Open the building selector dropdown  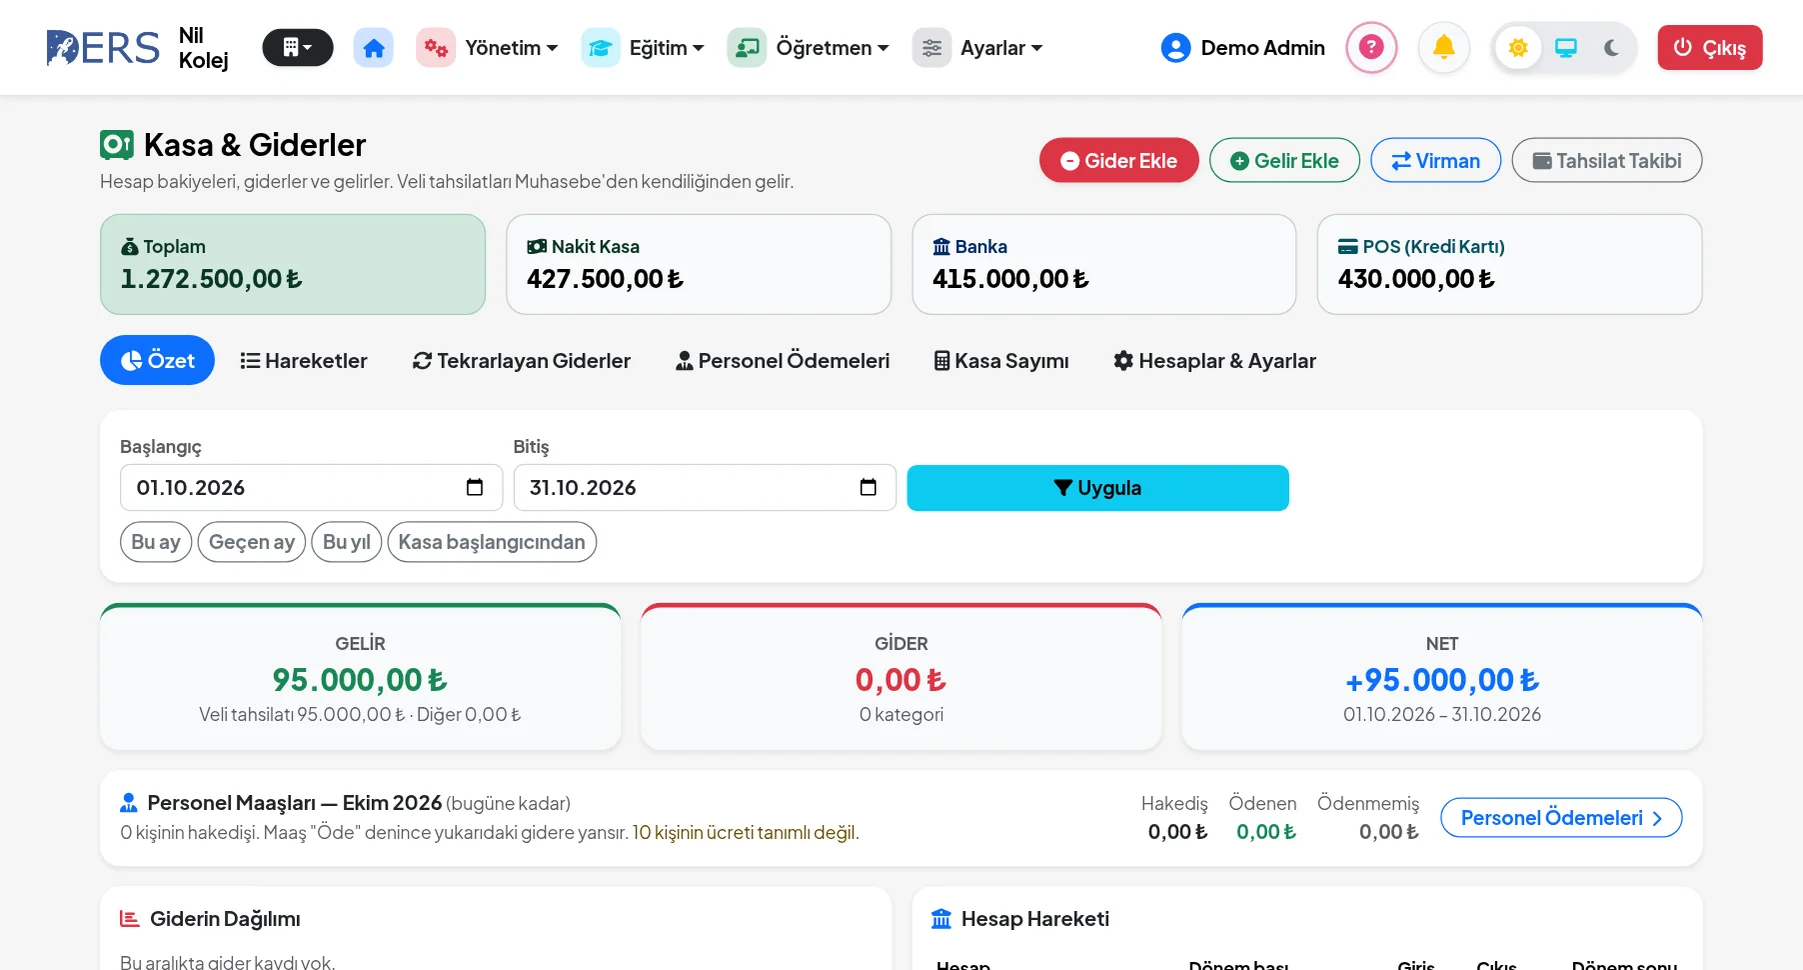click(297, 48)
